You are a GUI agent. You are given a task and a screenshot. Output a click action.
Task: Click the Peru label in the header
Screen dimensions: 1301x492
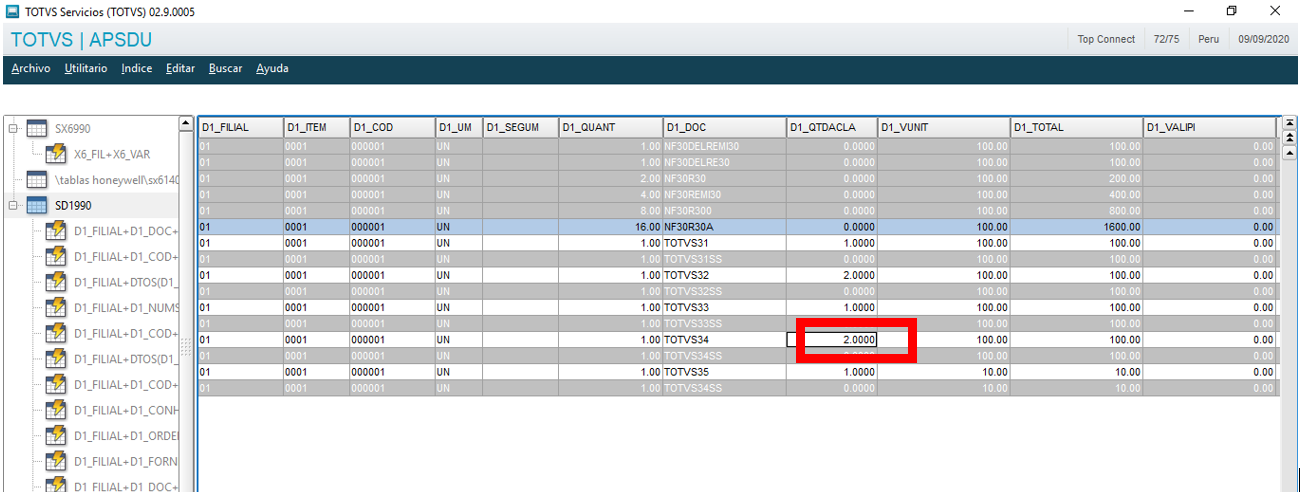click(1209, 39)
